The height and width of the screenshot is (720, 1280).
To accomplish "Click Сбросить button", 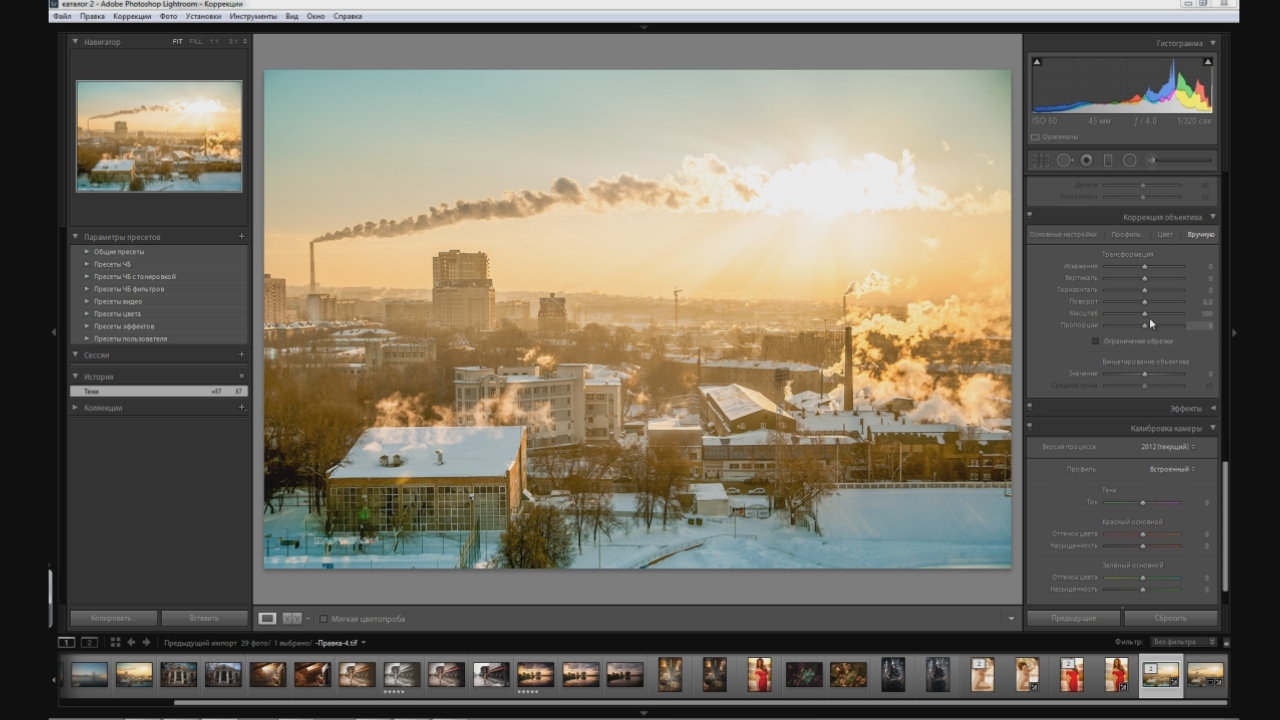I will pos(1171,618).
